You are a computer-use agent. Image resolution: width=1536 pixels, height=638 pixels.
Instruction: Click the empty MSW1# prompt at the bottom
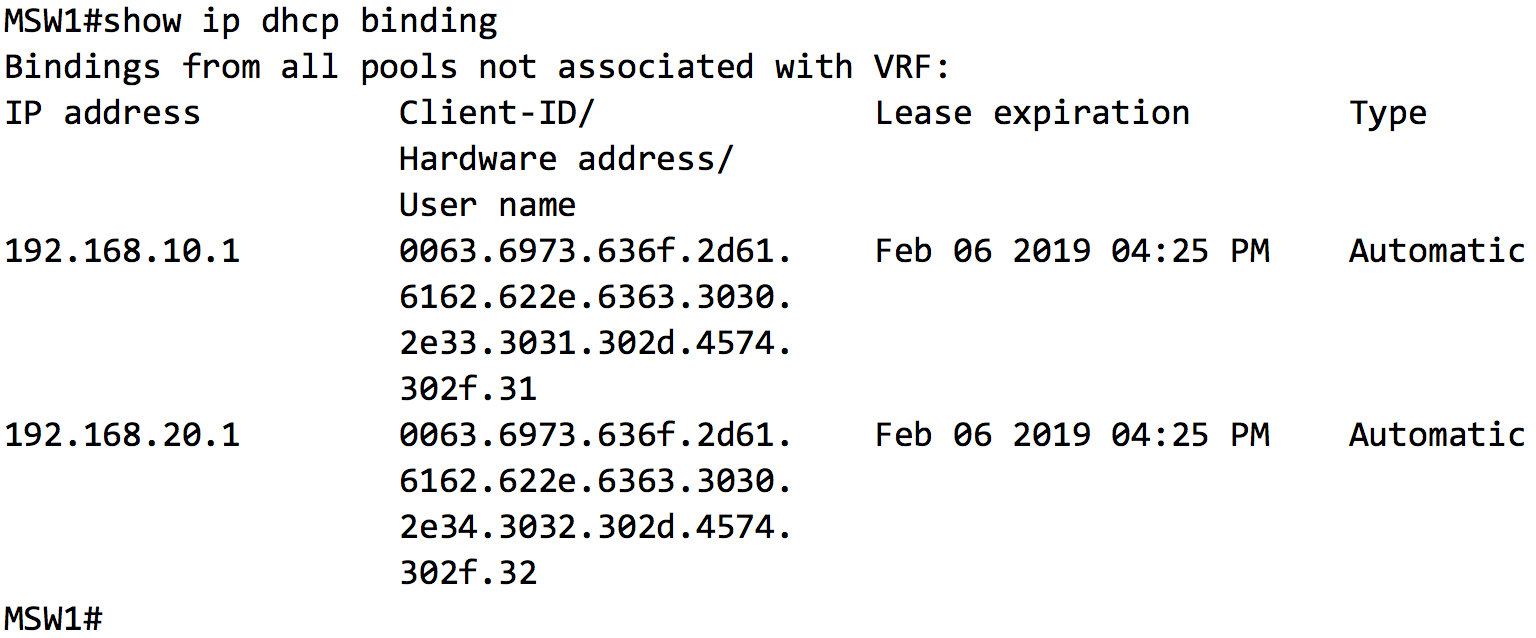click(53, 617)
